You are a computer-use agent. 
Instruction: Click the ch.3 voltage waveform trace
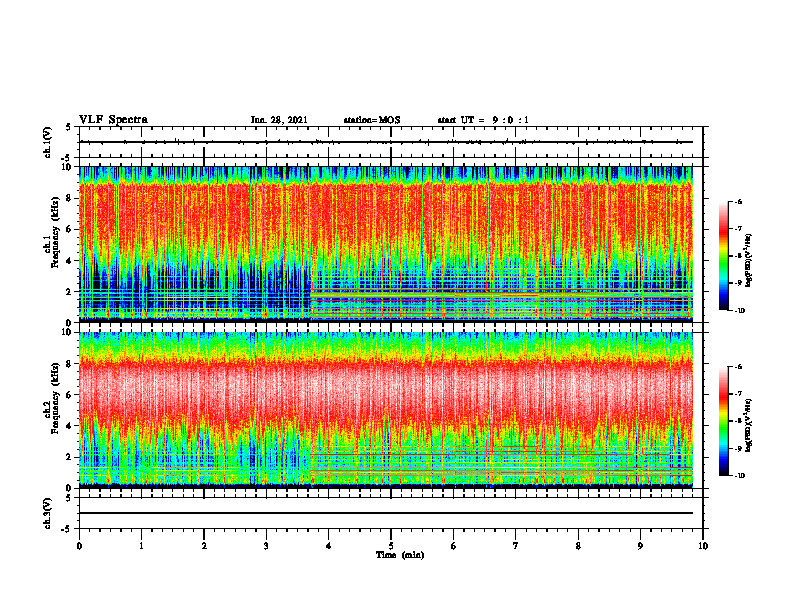[x=386, y=513]
